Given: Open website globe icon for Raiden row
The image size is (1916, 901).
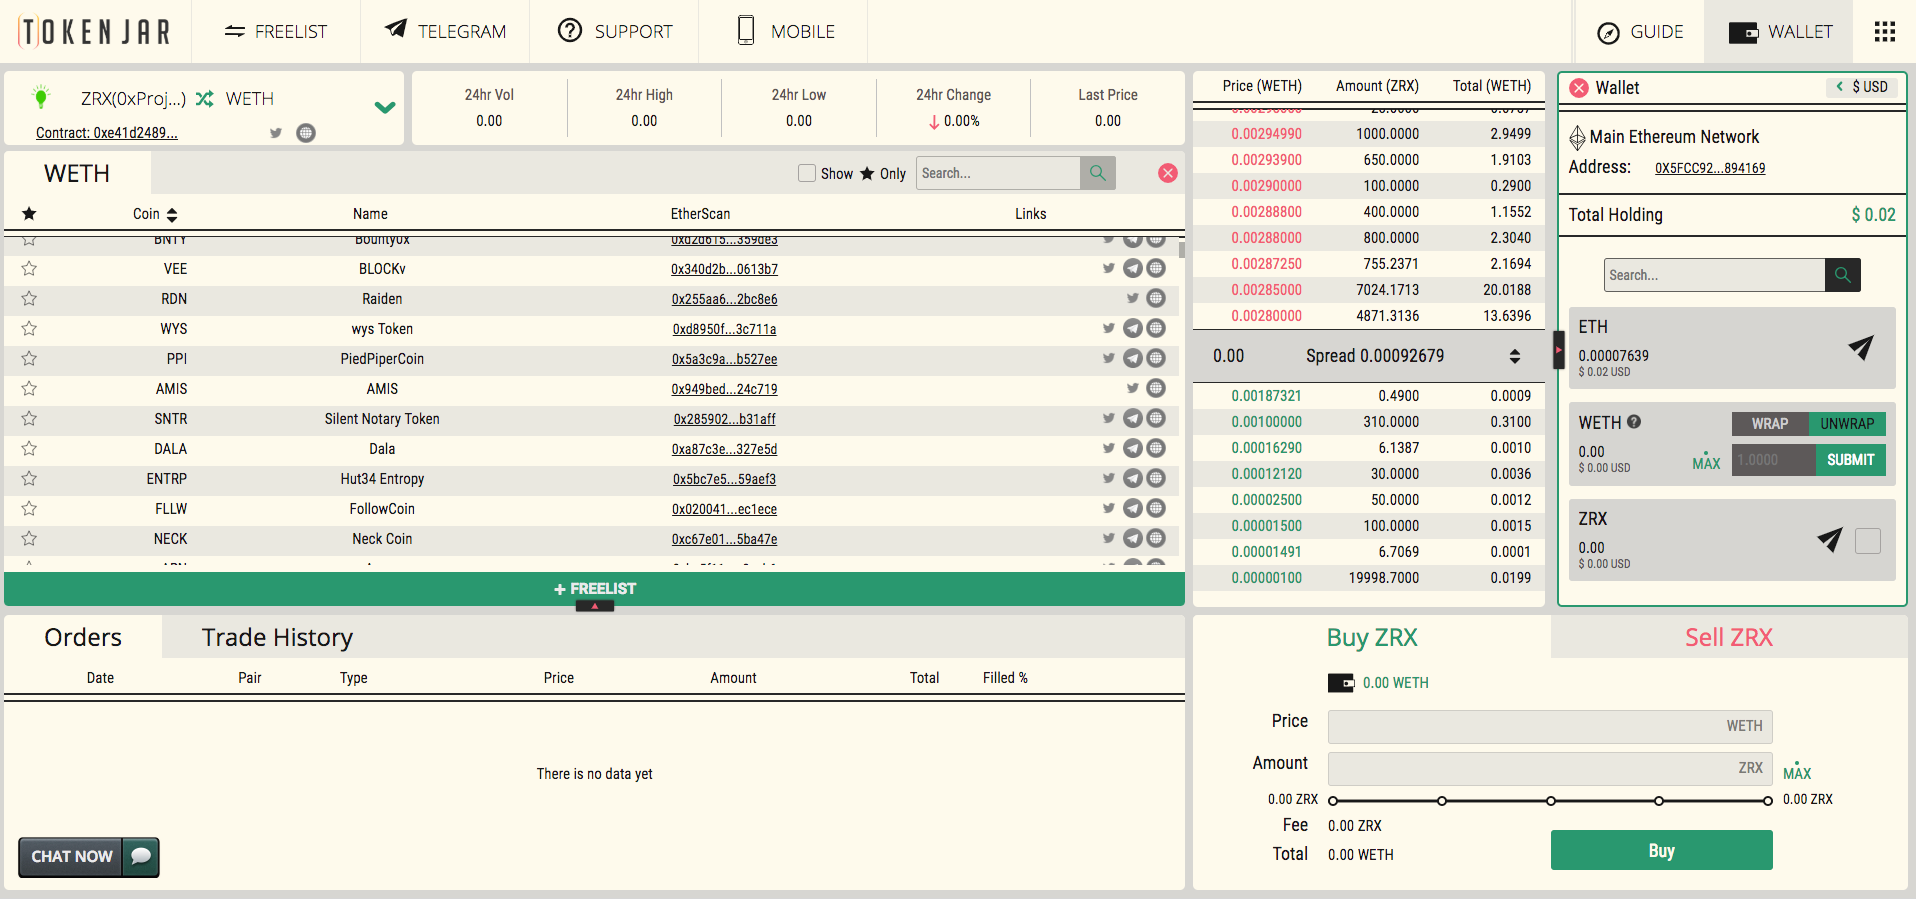Looking at the screenshot, I should point(1156,298).
